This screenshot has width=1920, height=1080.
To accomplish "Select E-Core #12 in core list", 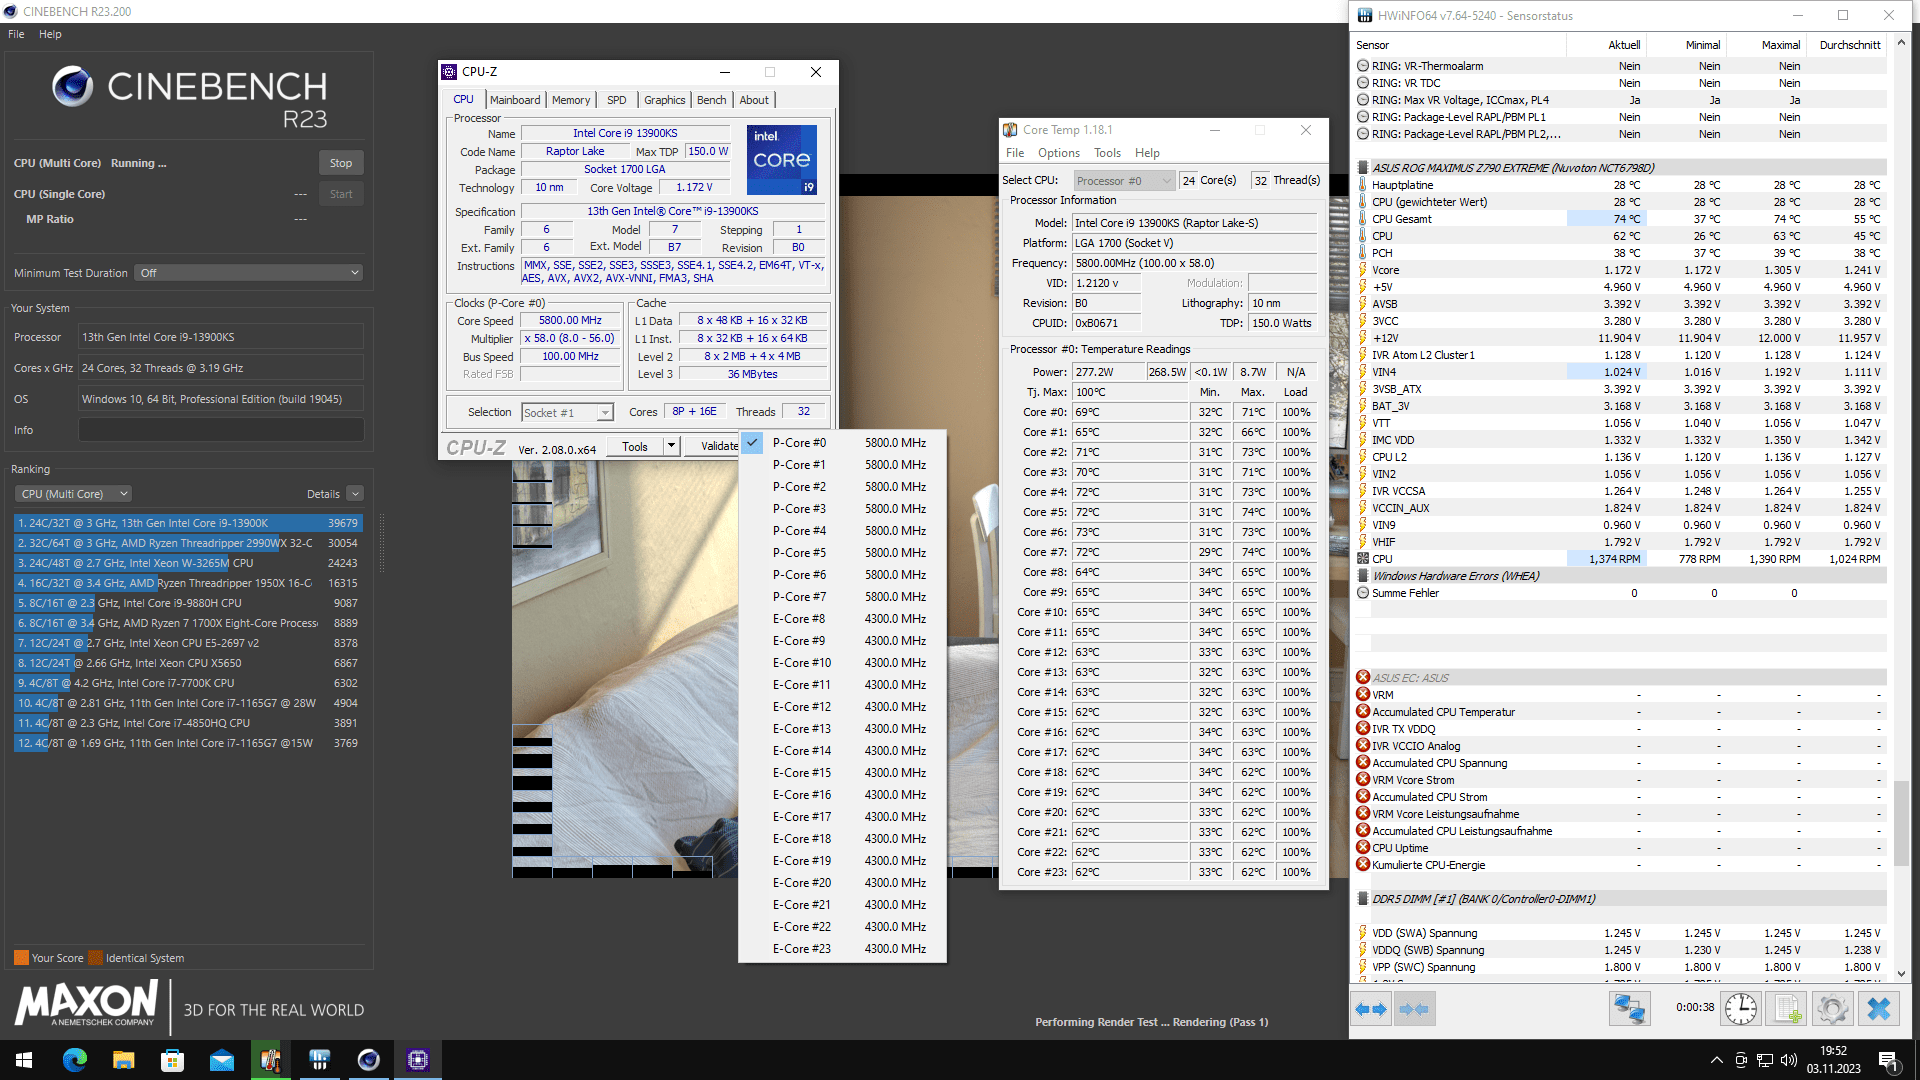I will click(x=843, y=706).
